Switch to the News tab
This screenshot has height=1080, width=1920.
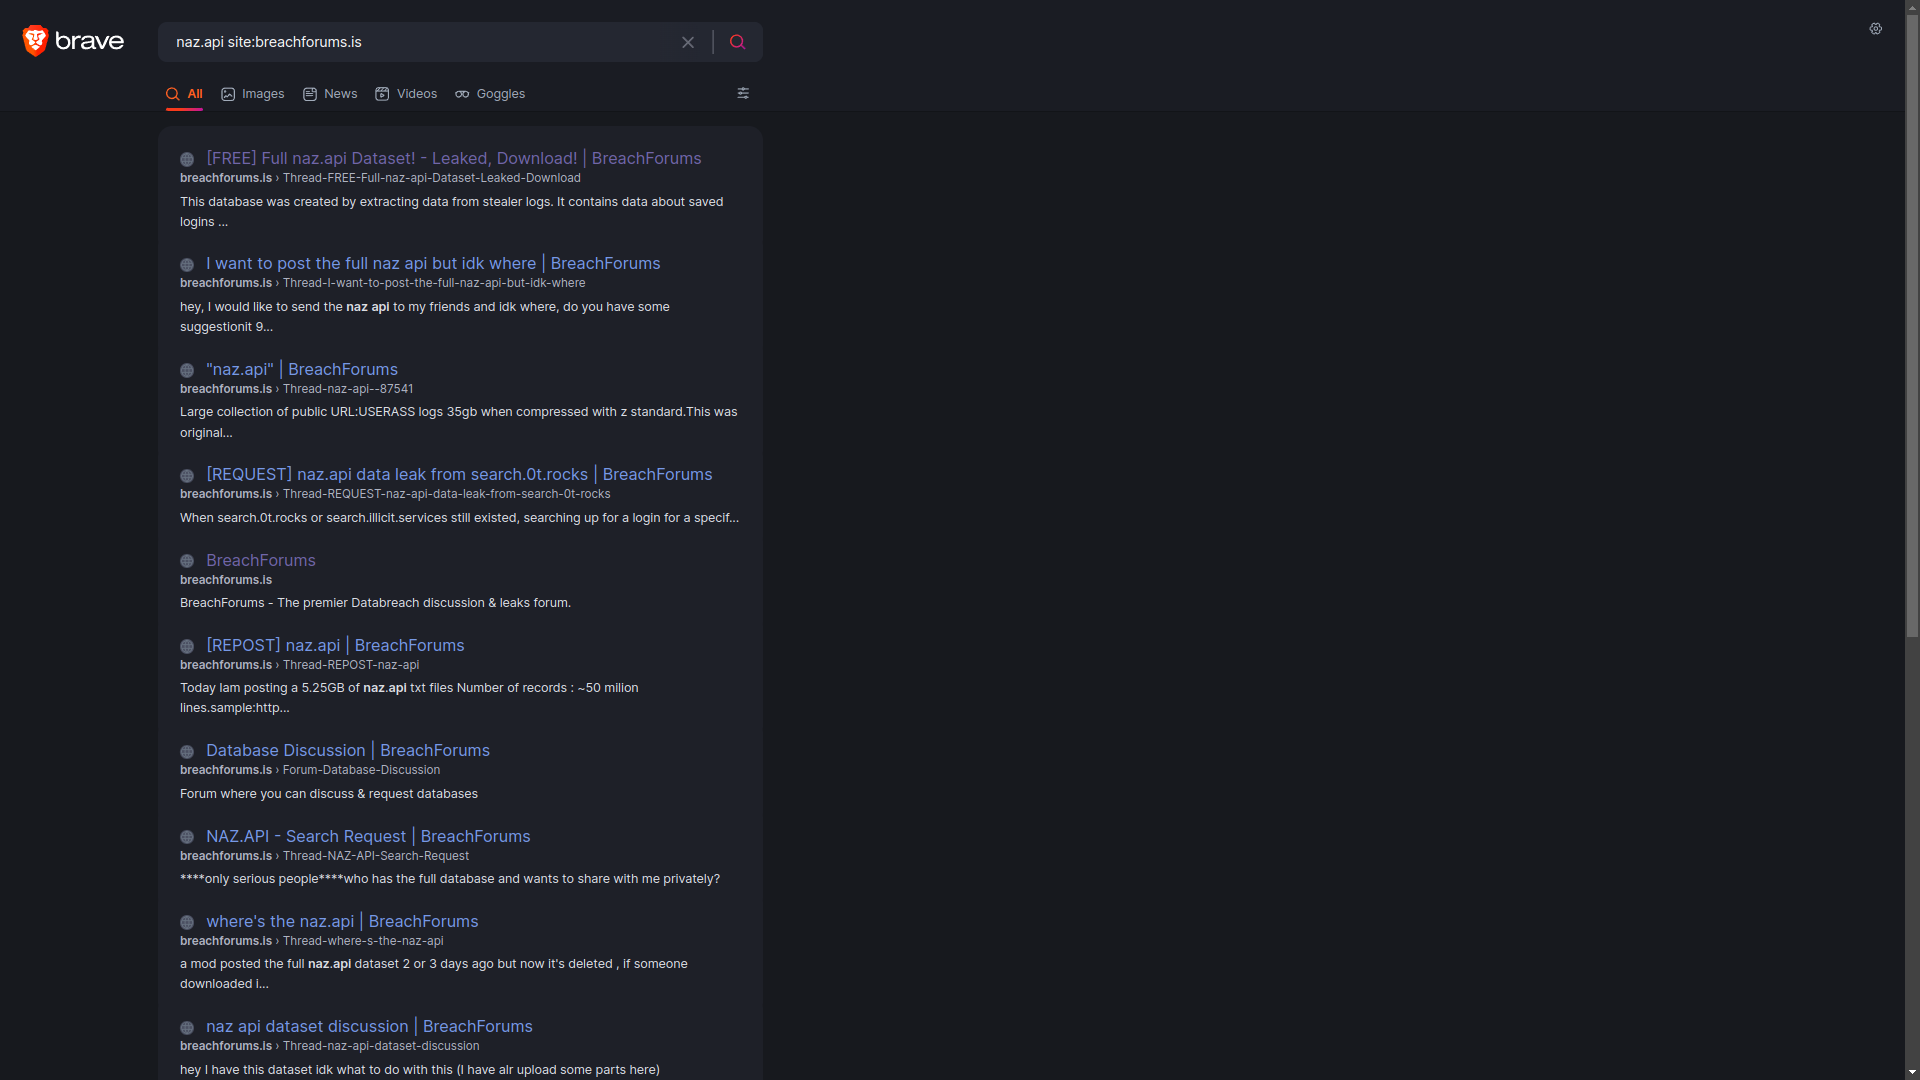(x=330, y=94)
